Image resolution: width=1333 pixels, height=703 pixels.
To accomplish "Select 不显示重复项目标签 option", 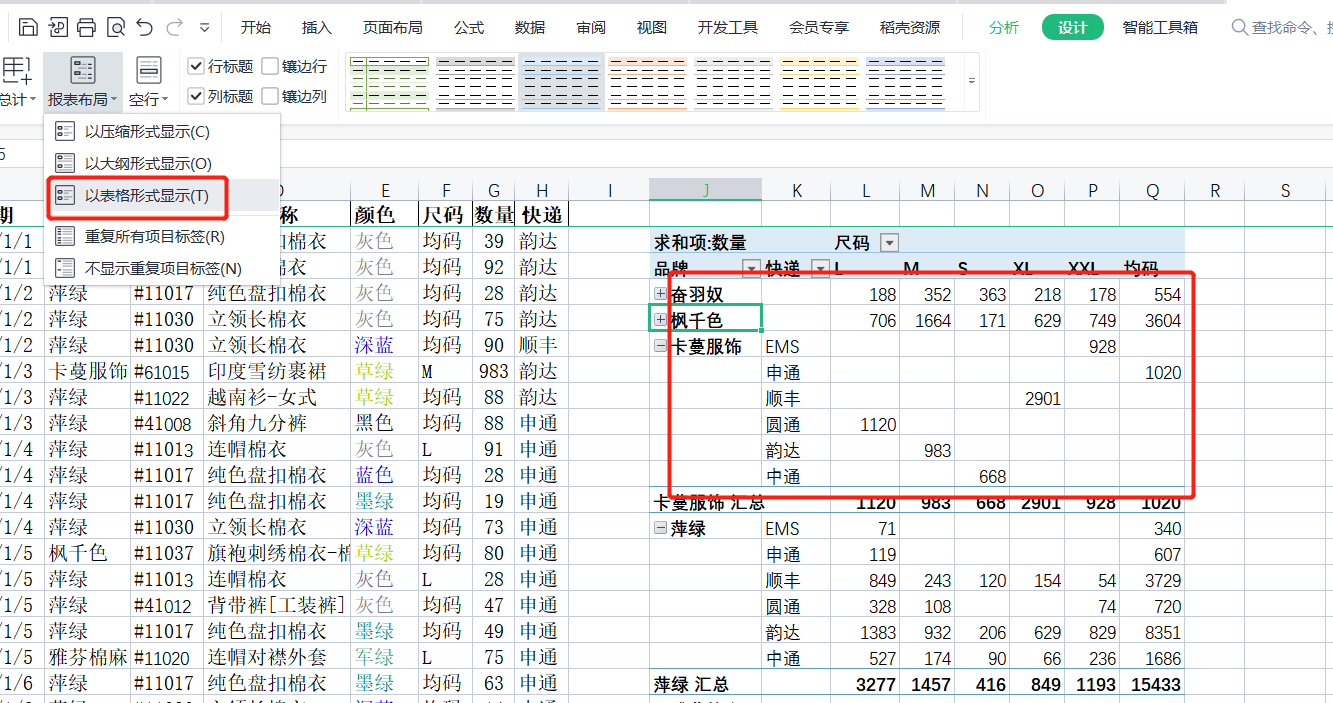I will click(x=162, y=268).
